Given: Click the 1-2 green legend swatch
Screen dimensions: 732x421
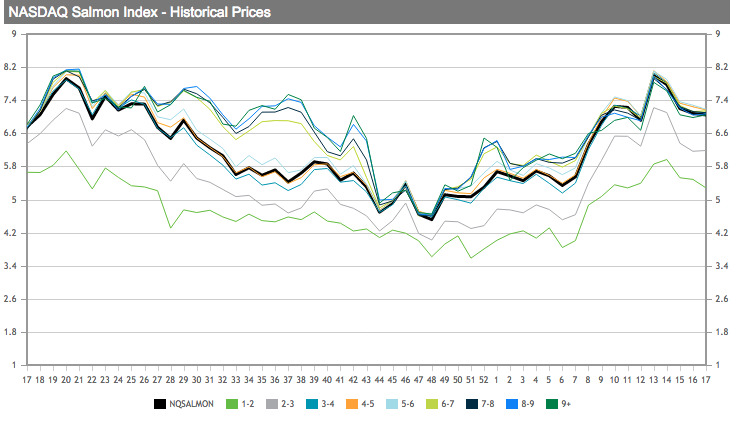Looking at the screenshot, I should [x=232, y=404].
